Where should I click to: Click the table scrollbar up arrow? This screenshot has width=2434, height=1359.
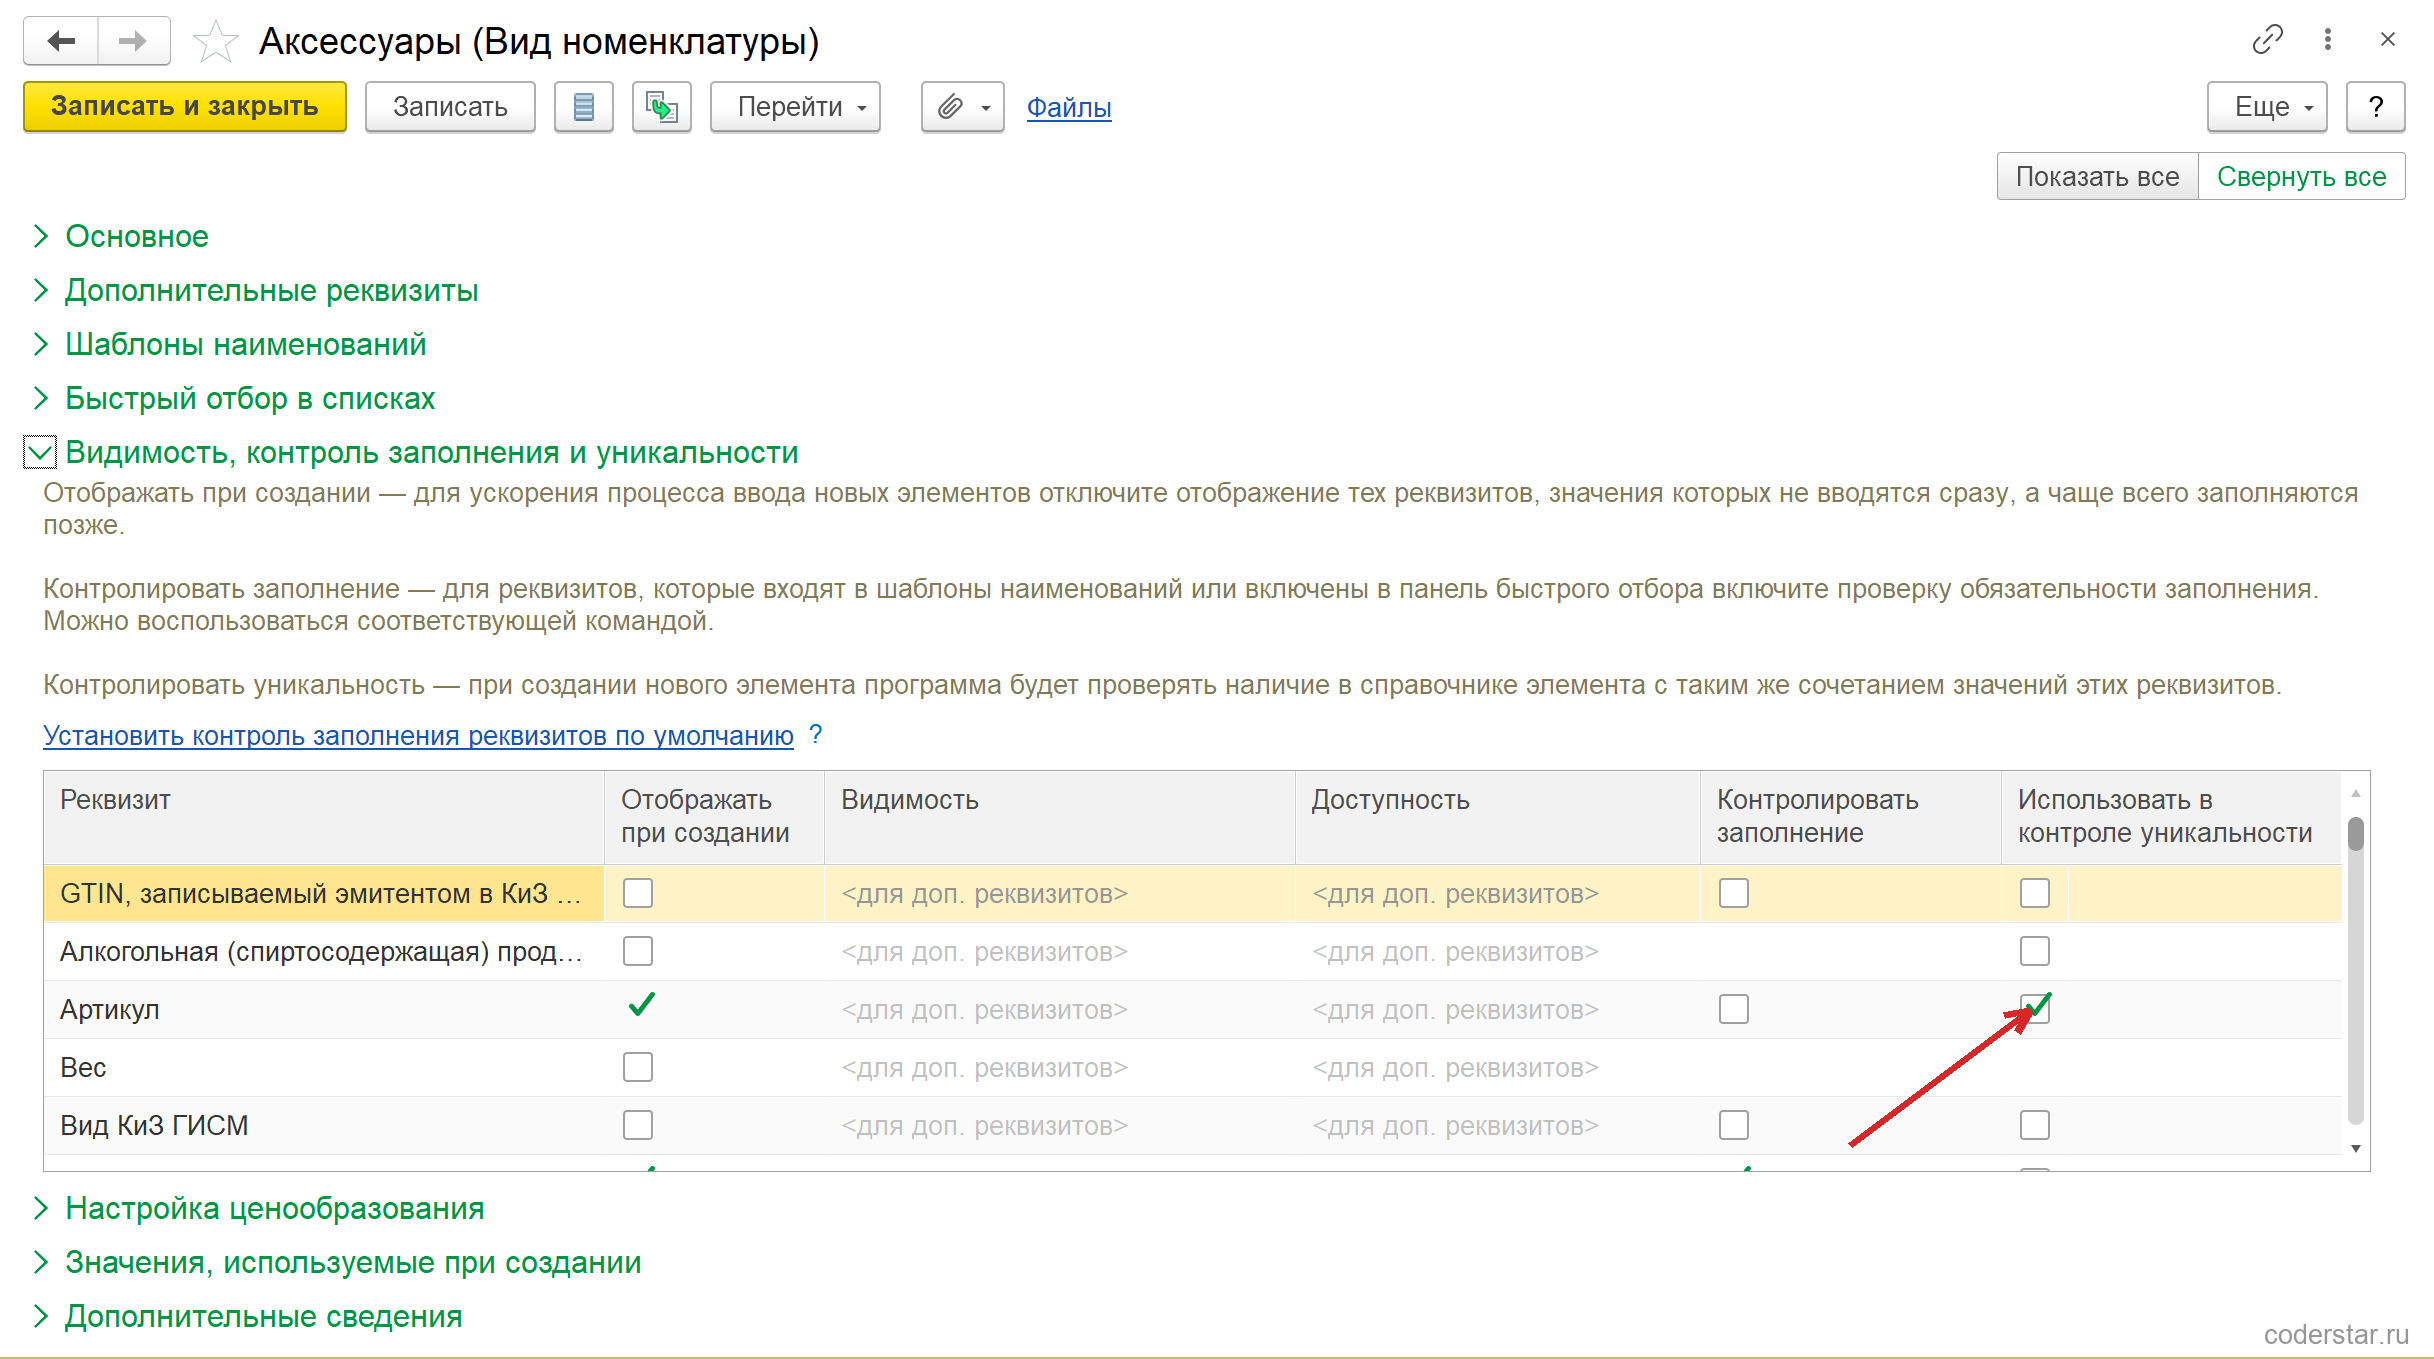(x=2356, y=793)
